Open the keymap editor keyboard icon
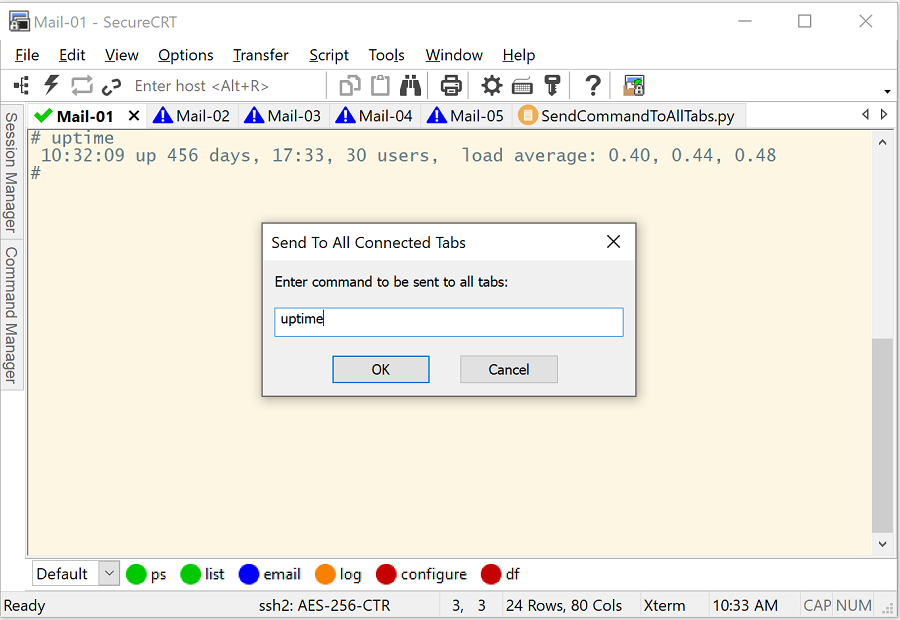 pyautogui.click(x=521, y=85)
